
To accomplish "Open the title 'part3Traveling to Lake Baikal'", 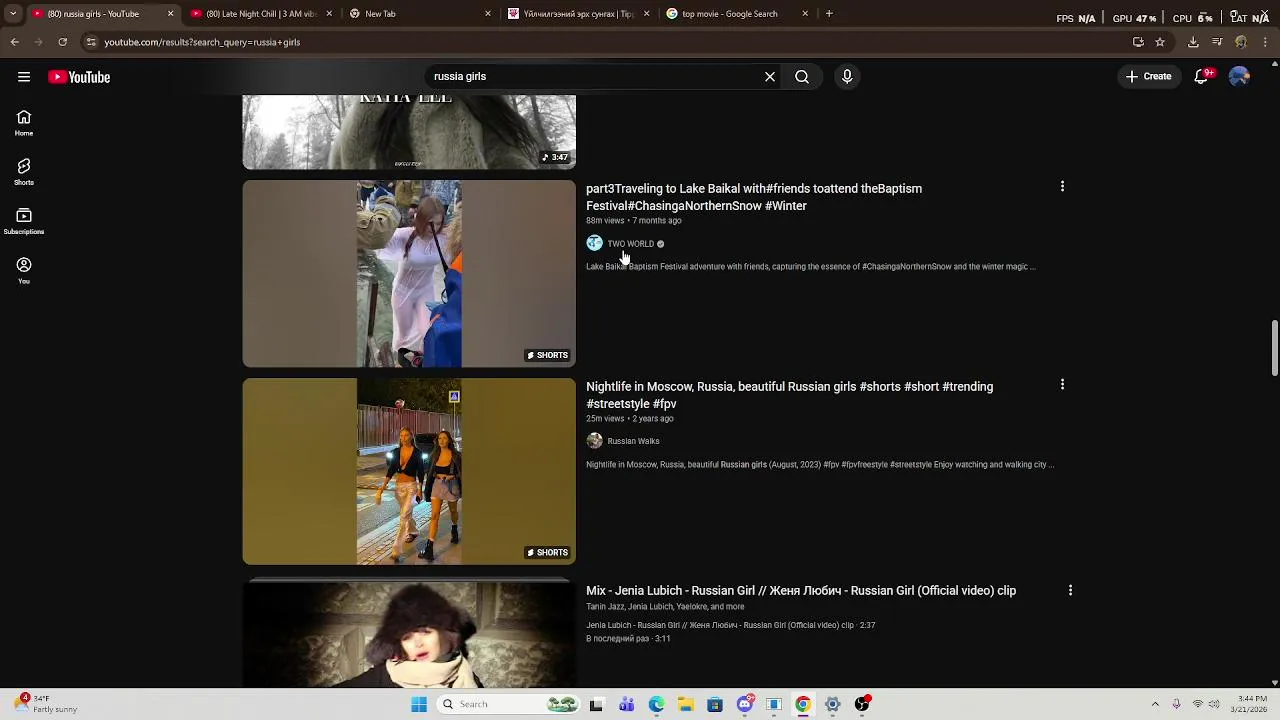I will point(754,197).
